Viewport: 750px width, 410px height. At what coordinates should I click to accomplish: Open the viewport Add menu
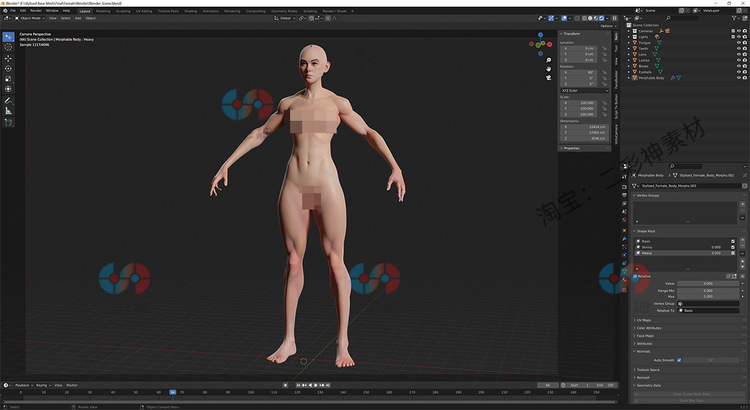coord(78,18)
